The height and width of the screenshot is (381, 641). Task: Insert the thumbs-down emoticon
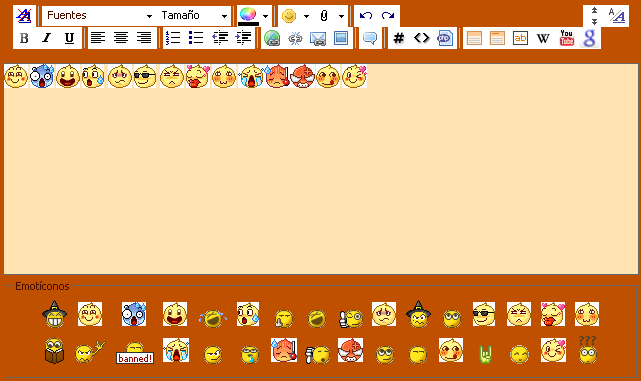(318, 355)
